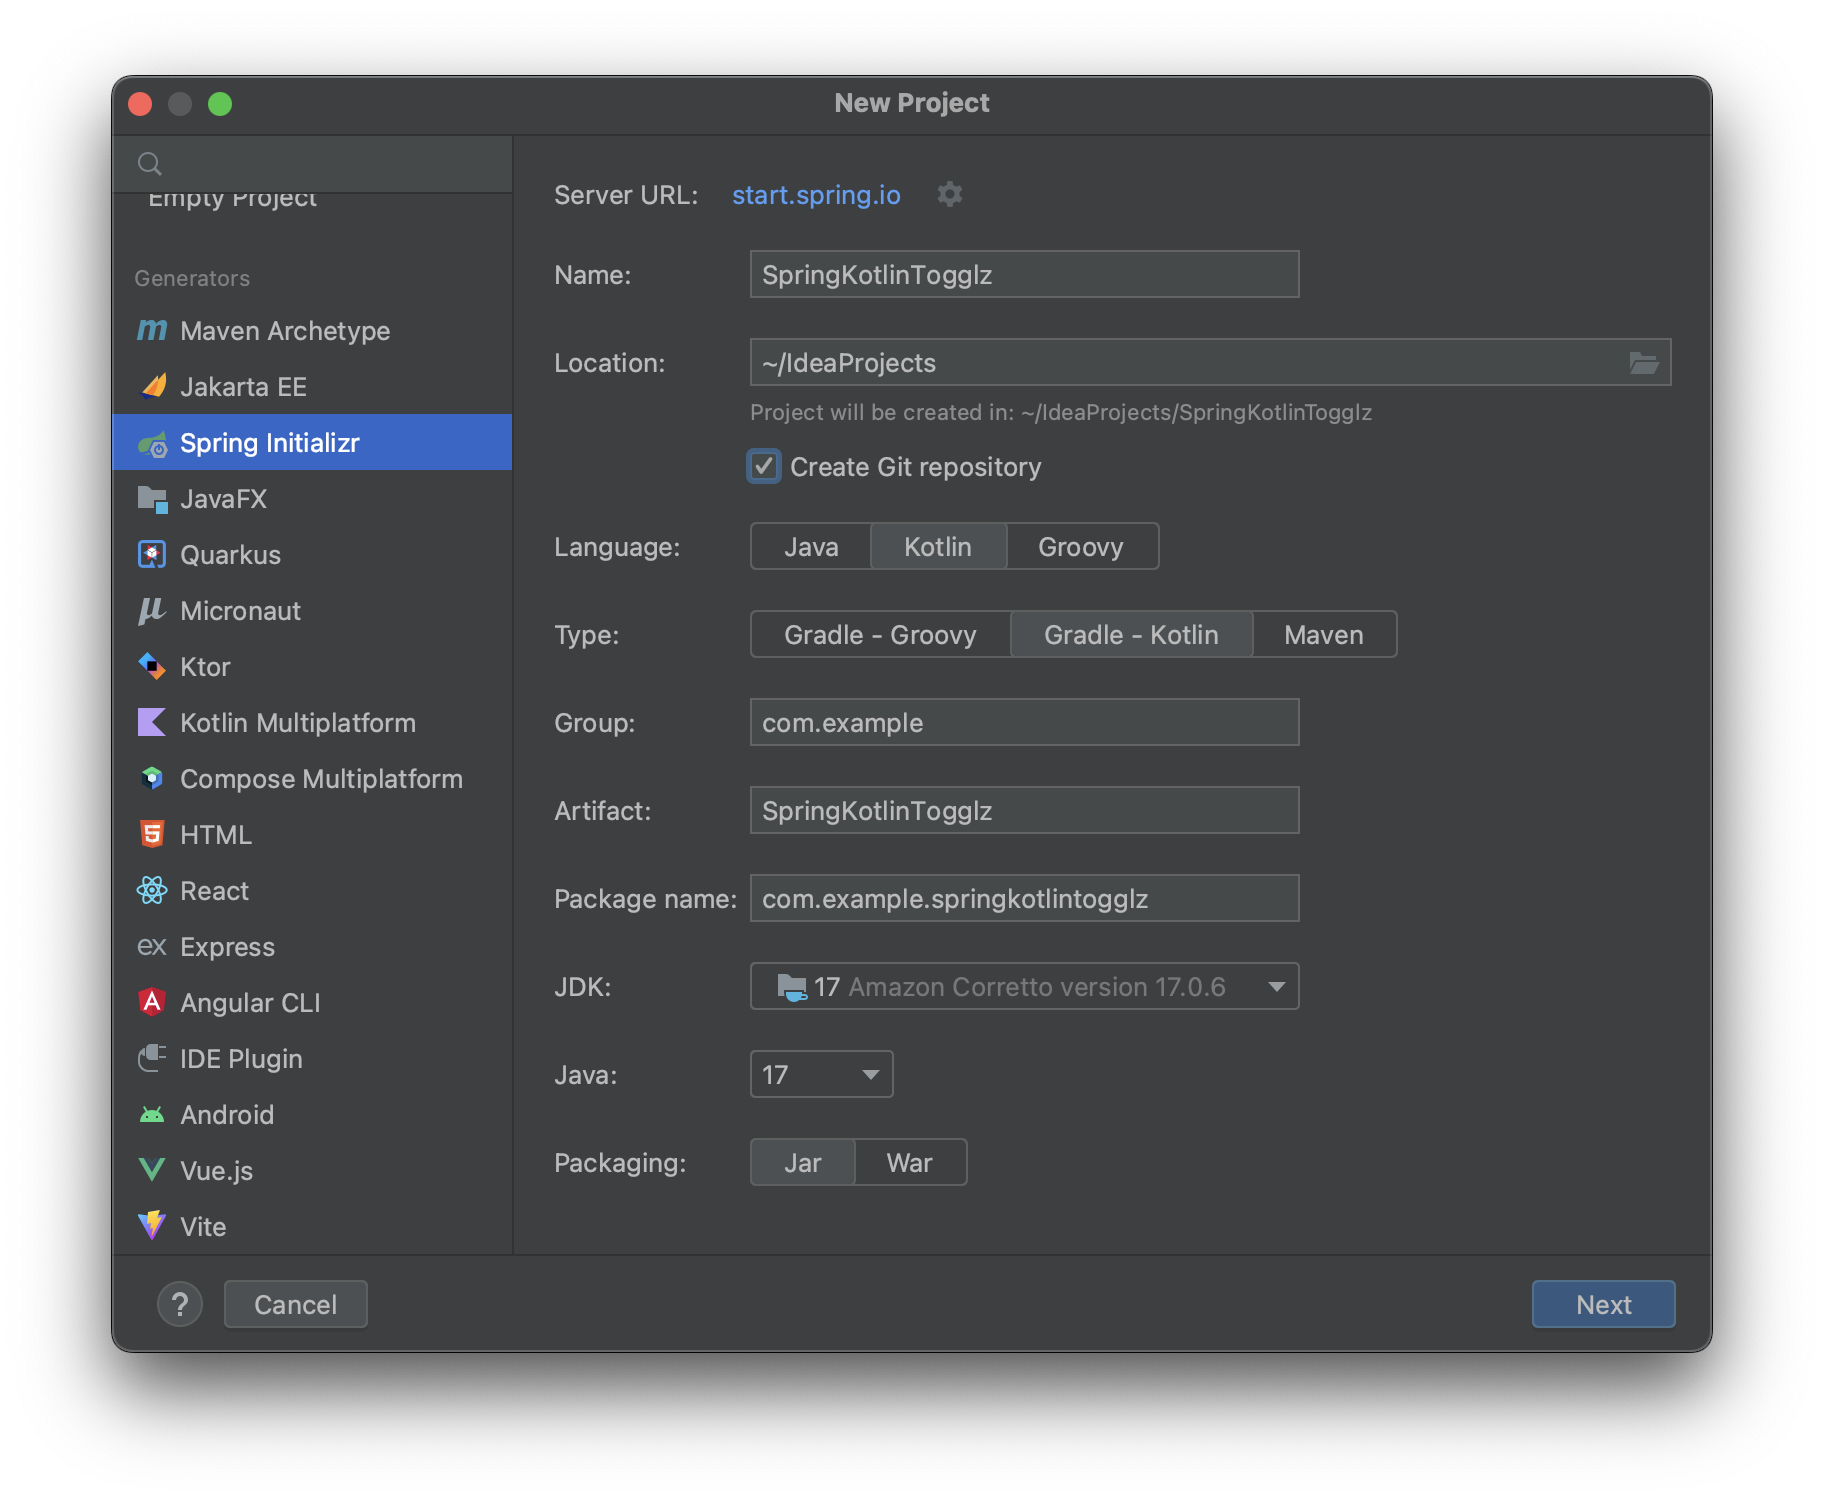Click the HTML5 shield icon
Screen dimensions: 1824x1500
[x=152, y=834]
